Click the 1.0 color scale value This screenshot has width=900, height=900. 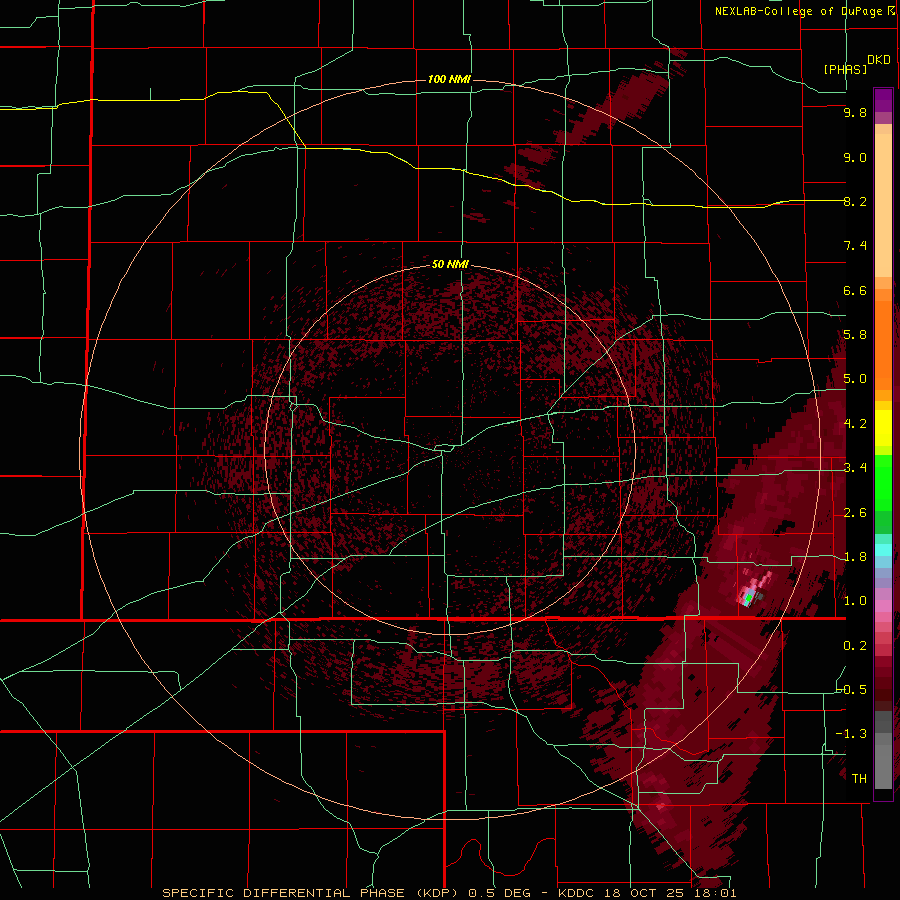click(x=855, y=601)
